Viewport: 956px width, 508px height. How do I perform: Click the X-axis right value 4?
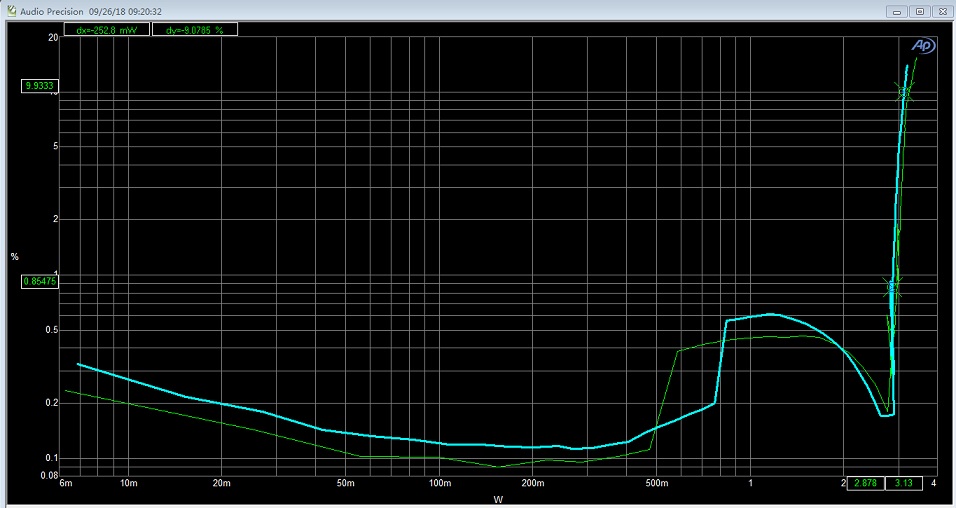point(933,484)
